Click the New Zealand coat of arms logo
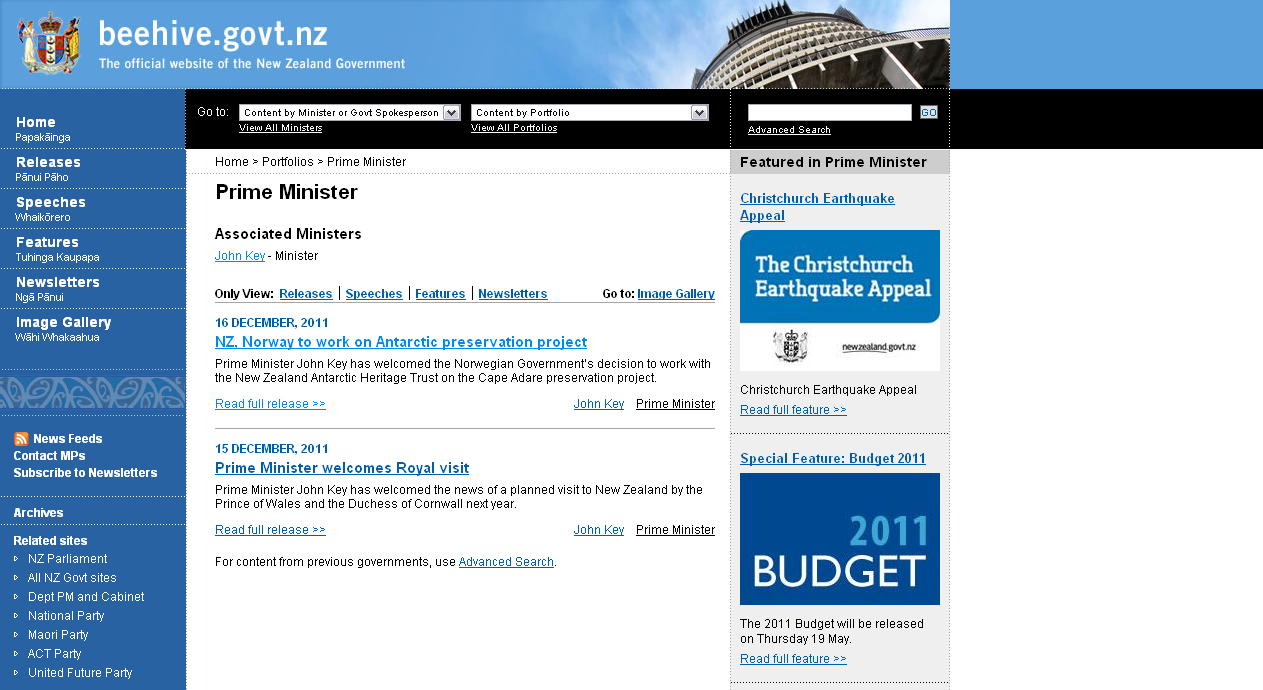This screenshot has height=690, width=1263. 51,43
